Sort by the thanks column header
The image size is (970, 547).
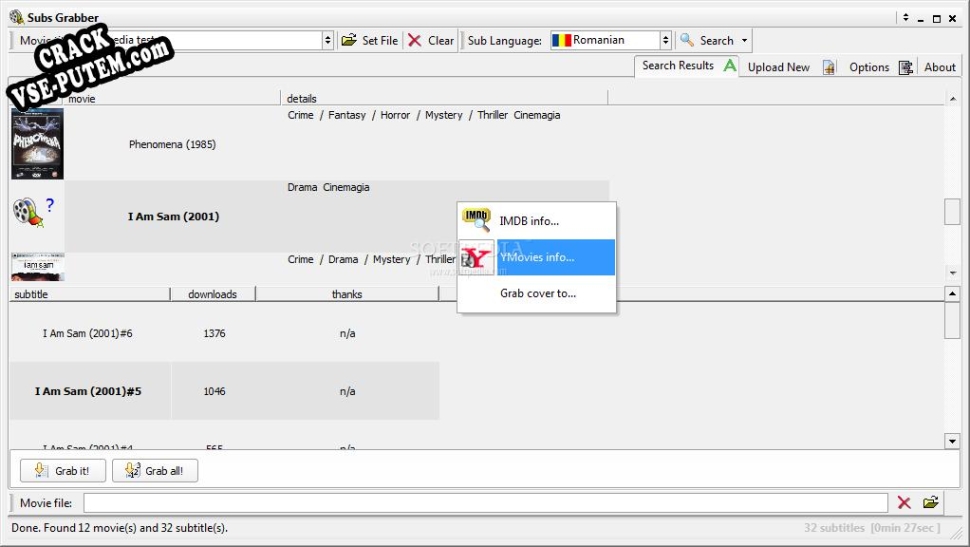pyautogui.click(x=346, y=294)
